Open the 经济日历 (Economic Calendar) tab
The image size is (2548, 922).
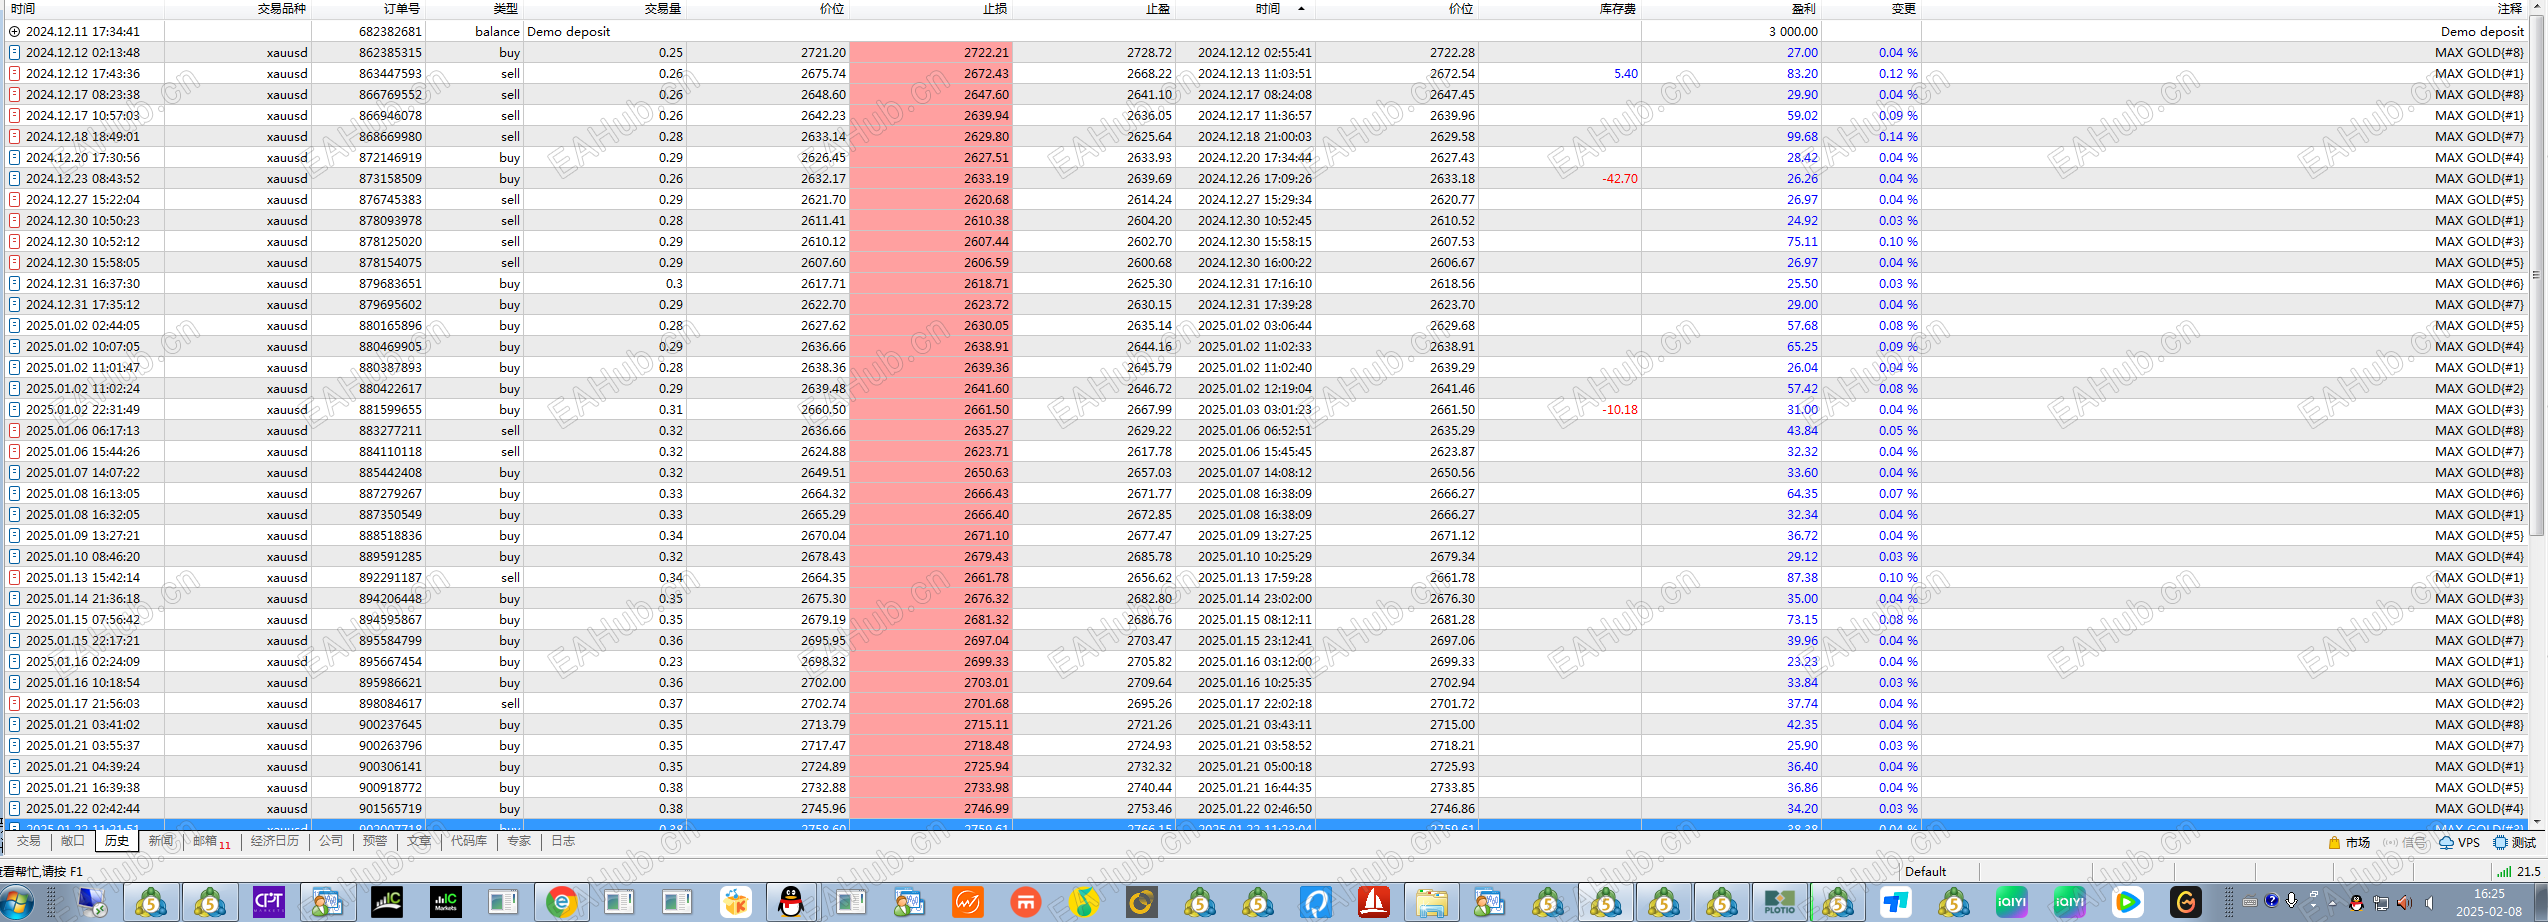(275, 841)
